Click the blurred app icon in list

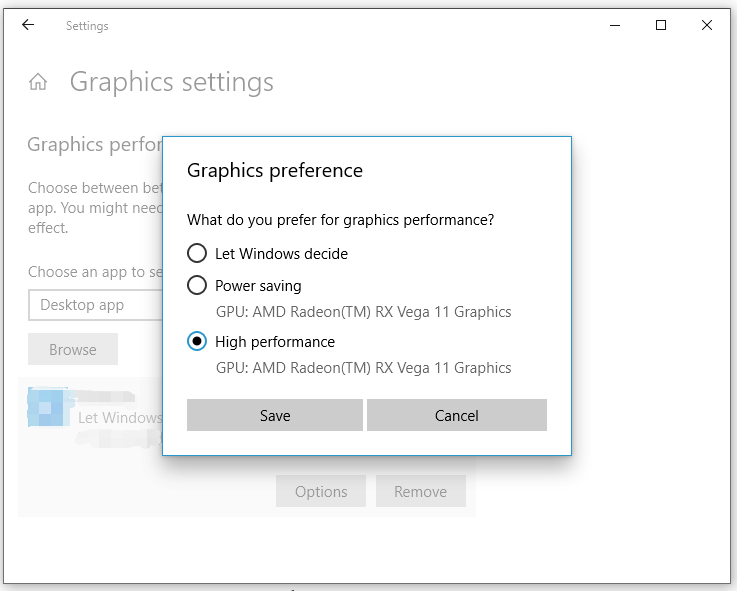(x=49, y=408)
